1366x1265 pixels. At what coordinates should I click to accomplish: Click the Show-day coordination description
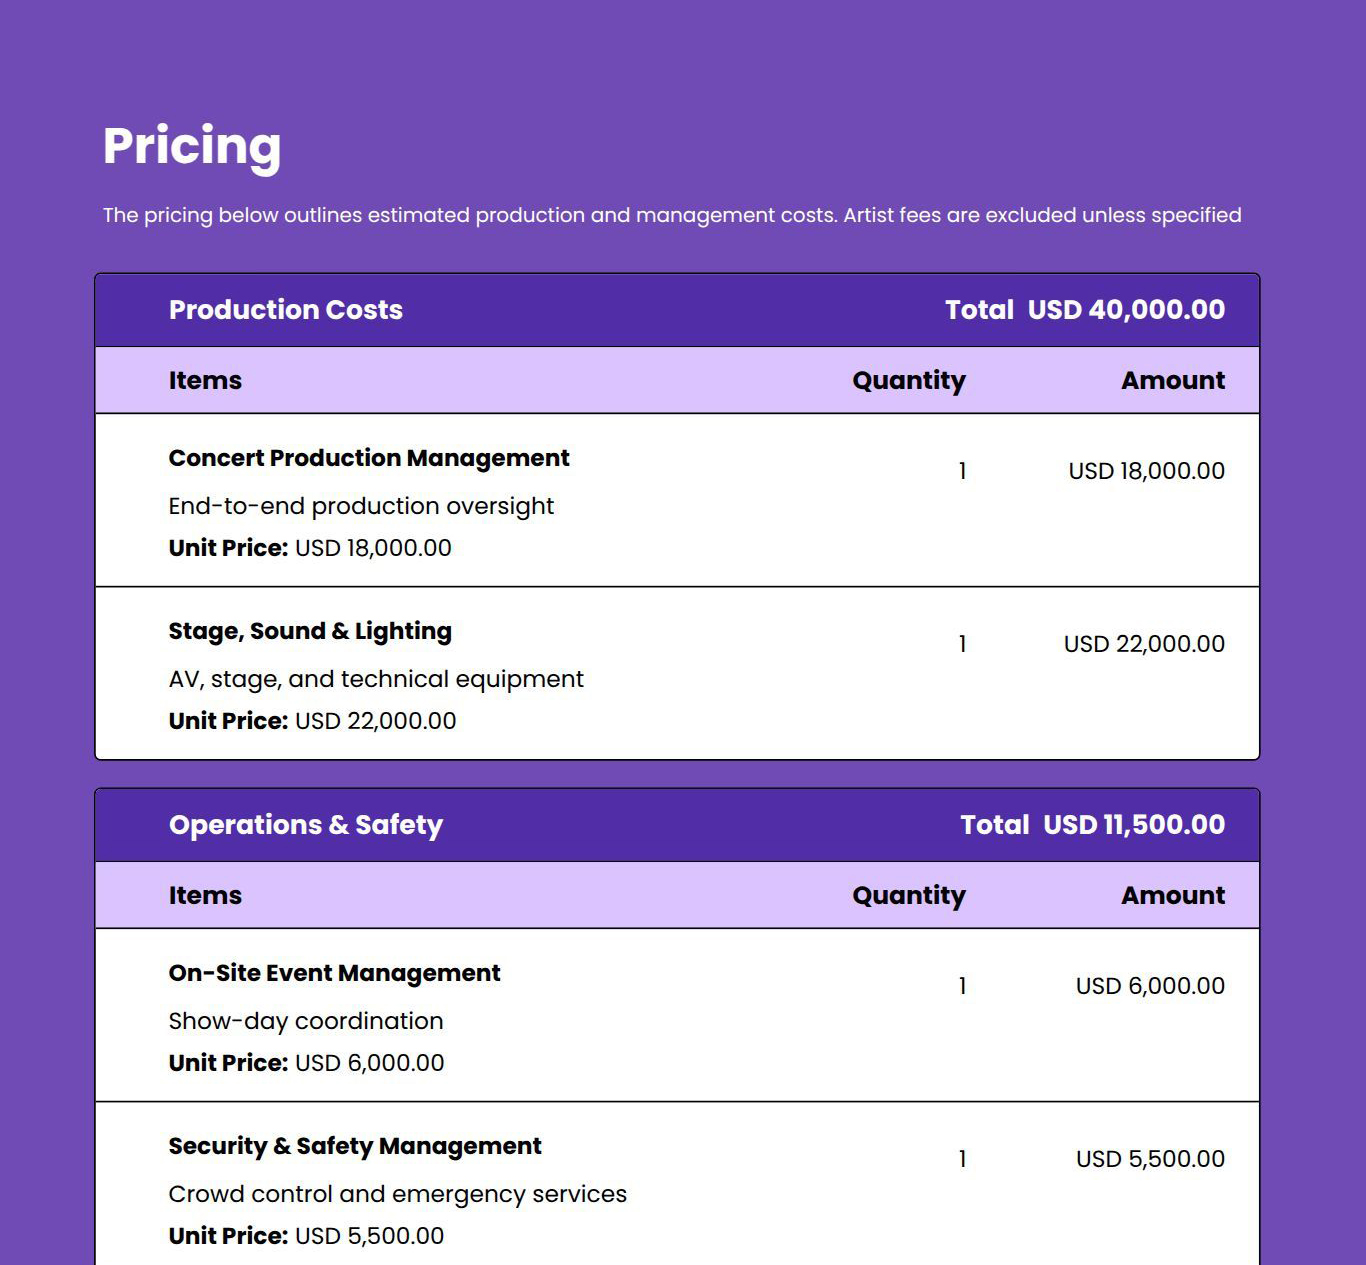click(x=305, y=1021)
